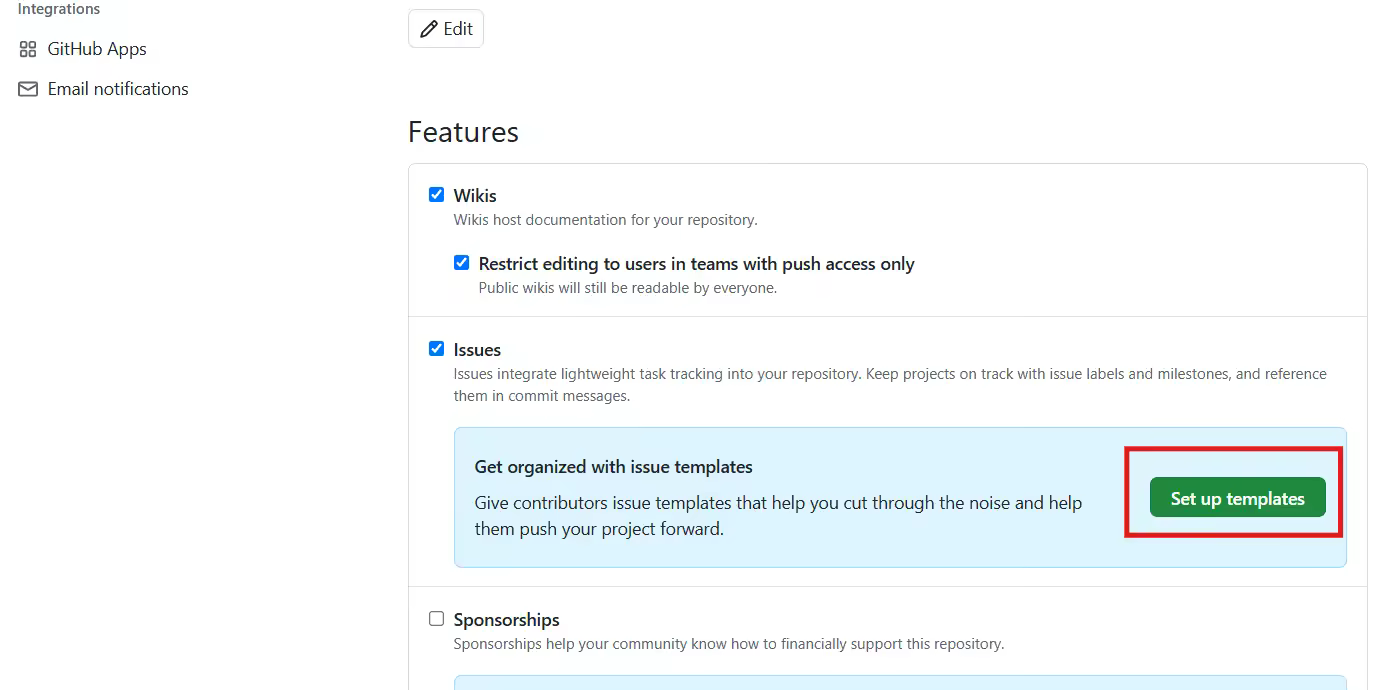Click the Set up templates button
The width and height of the screenshot is (1386, 690).
coord(1237,497)
